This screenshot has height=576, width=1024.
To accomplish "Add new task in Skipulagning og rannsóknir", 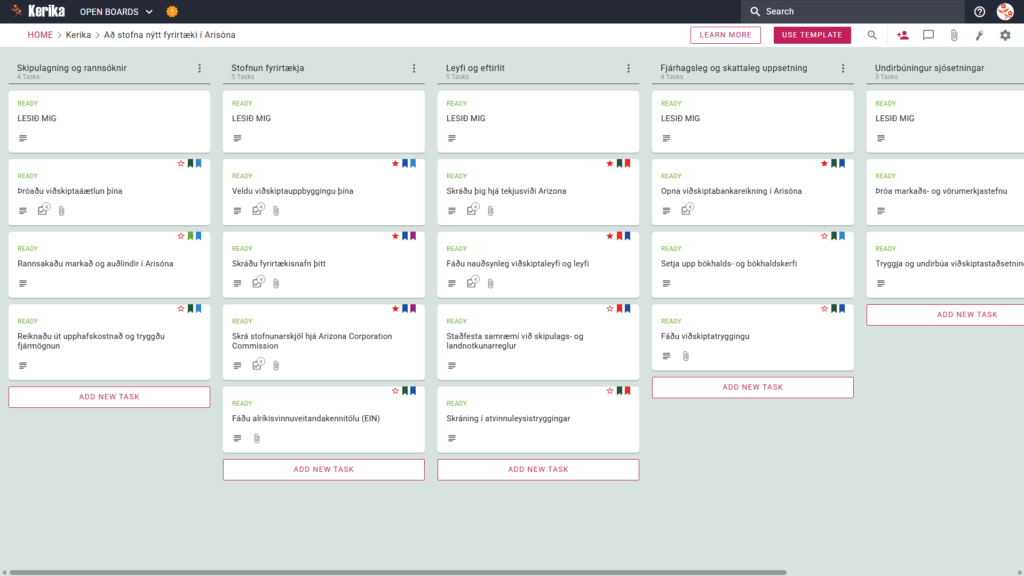I will point(109,397).
